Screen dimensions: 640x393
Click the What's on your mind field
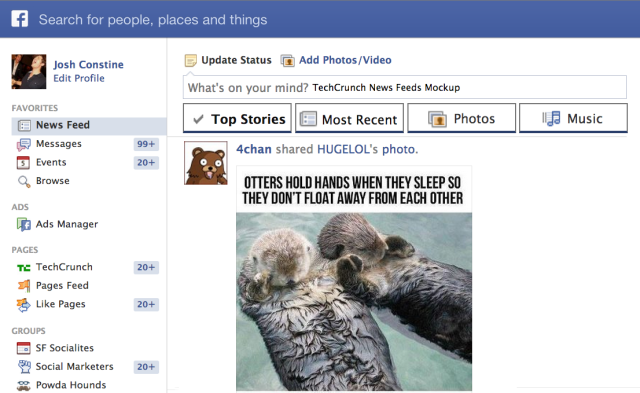404,87
